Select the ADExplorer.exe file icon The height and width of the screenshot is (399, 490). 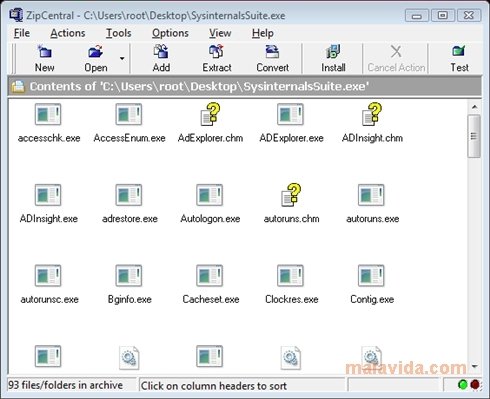(290, 114)
